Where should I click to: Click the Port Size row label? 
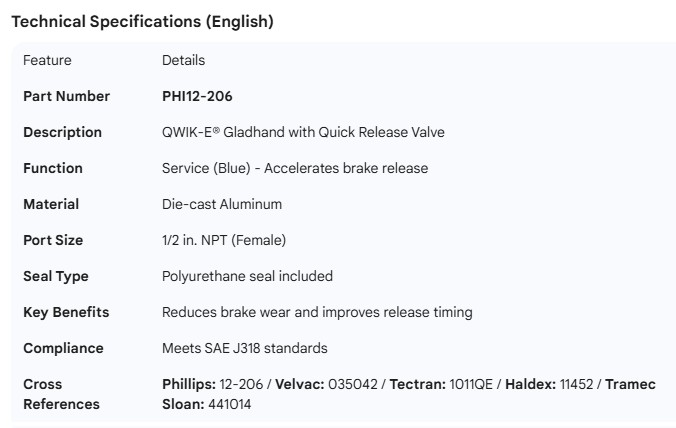[53, 240]
